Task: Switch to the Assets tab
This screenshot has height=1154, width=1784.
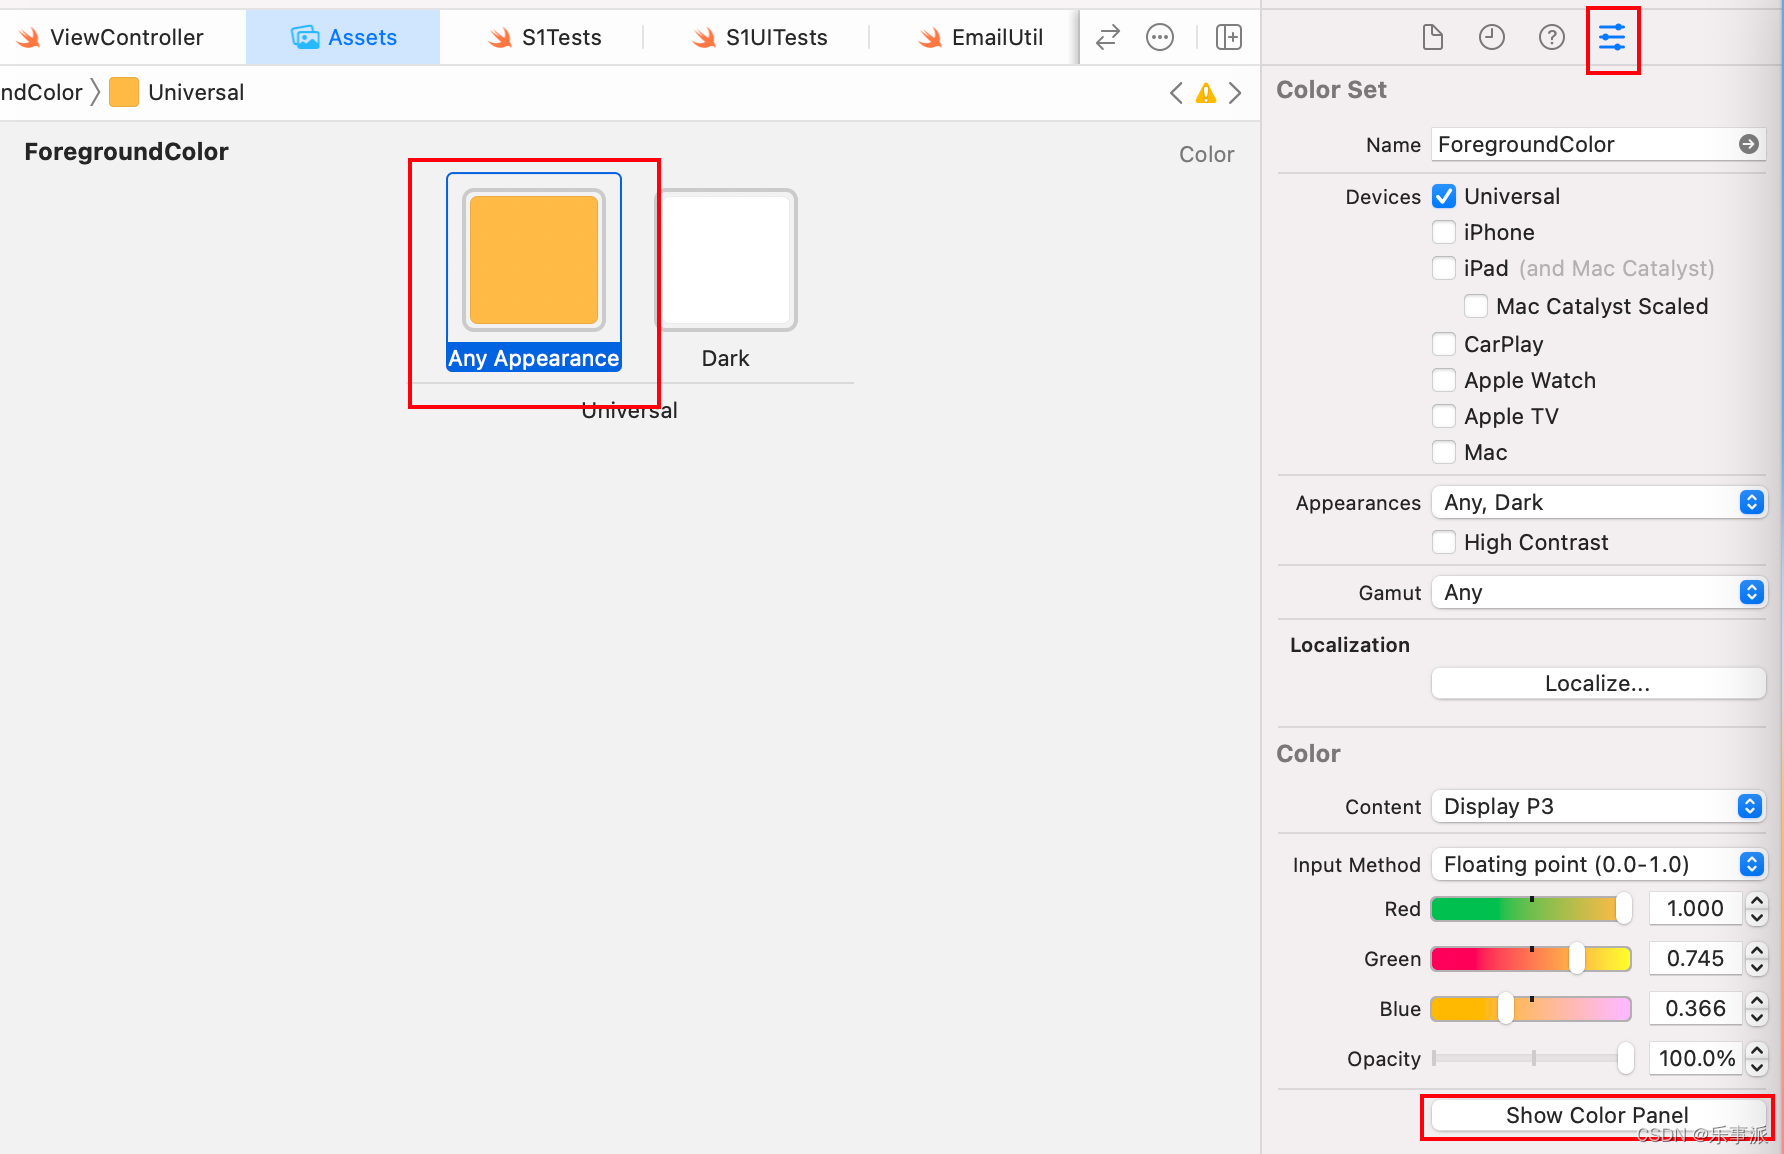Action: pos(343,38)
